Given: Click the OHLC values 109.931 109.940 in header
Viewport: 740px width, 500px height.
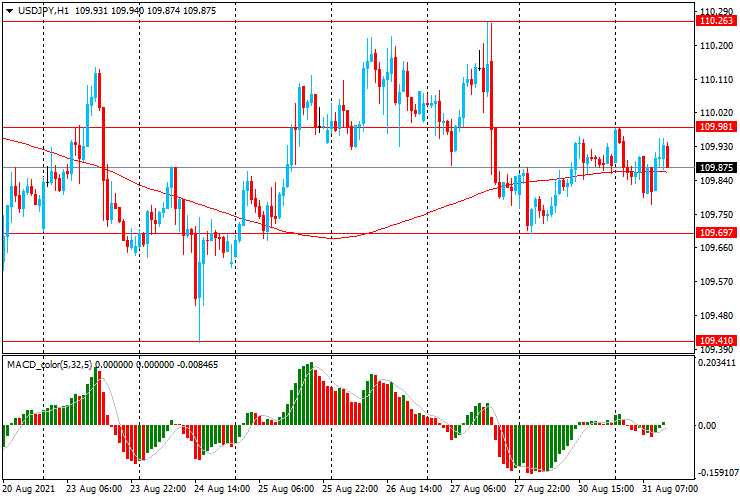Looking at the screenshot, I should pyautogui.click(x=109, y=10).
